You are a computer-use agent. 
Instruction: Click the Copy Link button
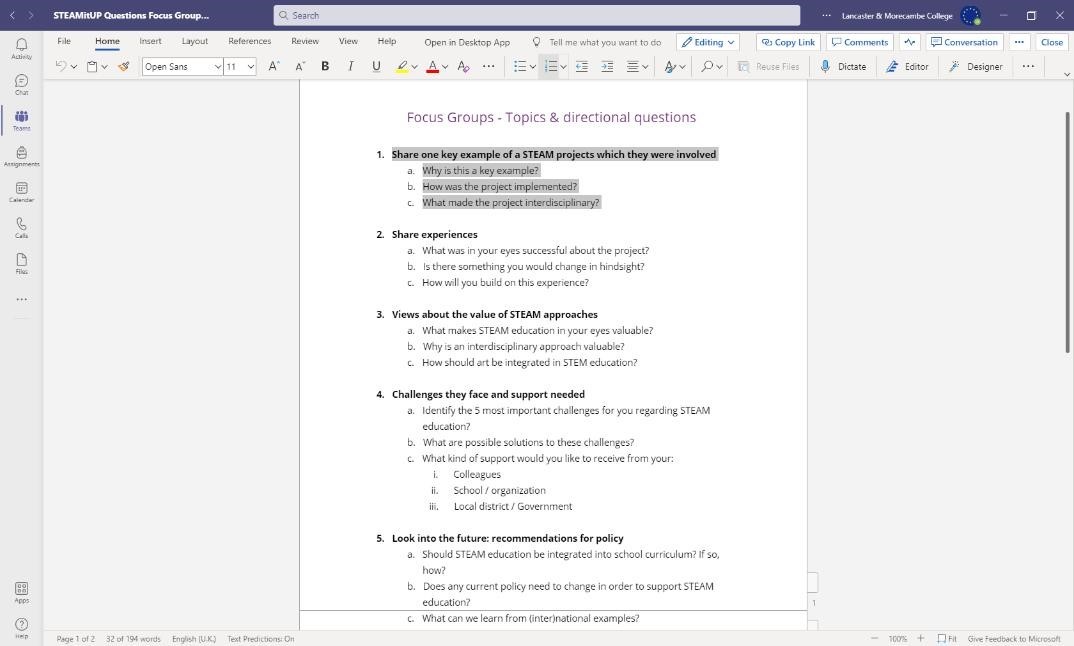(788, 42)
